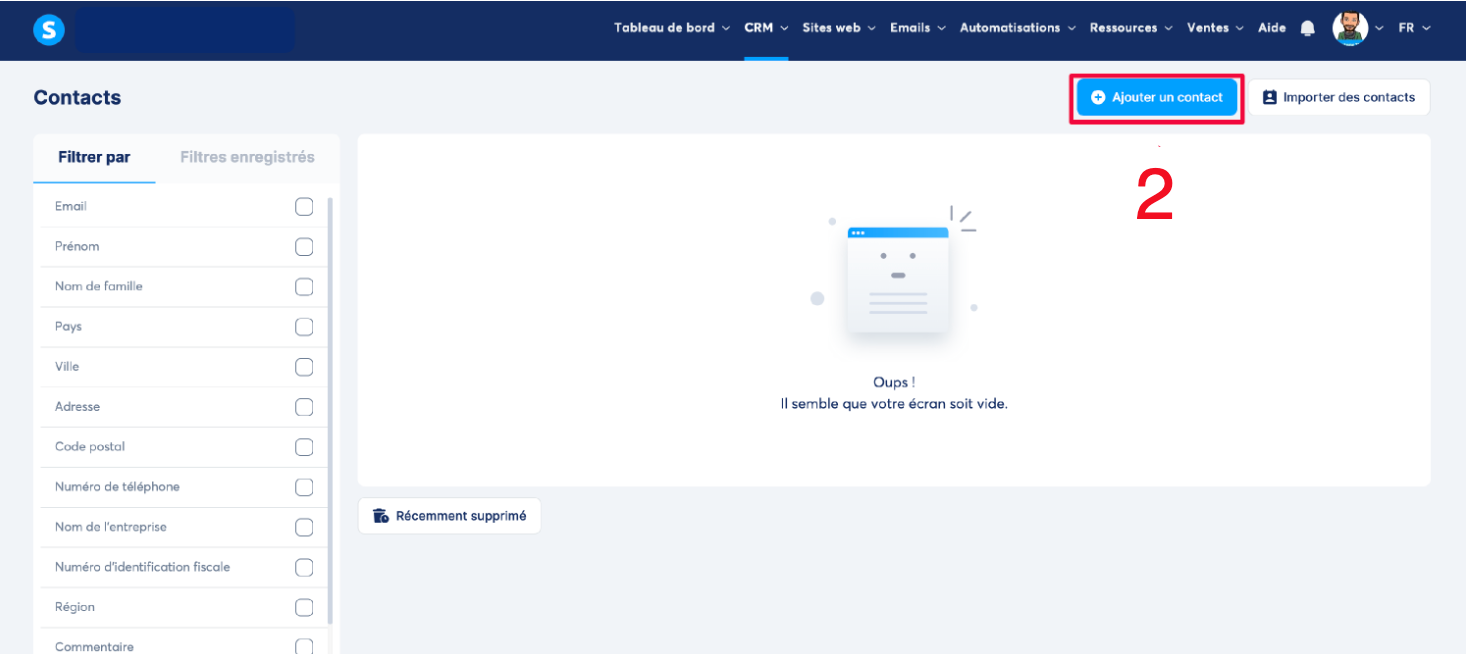1466x654 pixels.
Task: Expand the Tableau de bord menu
Action: click(x=672, y=28)
